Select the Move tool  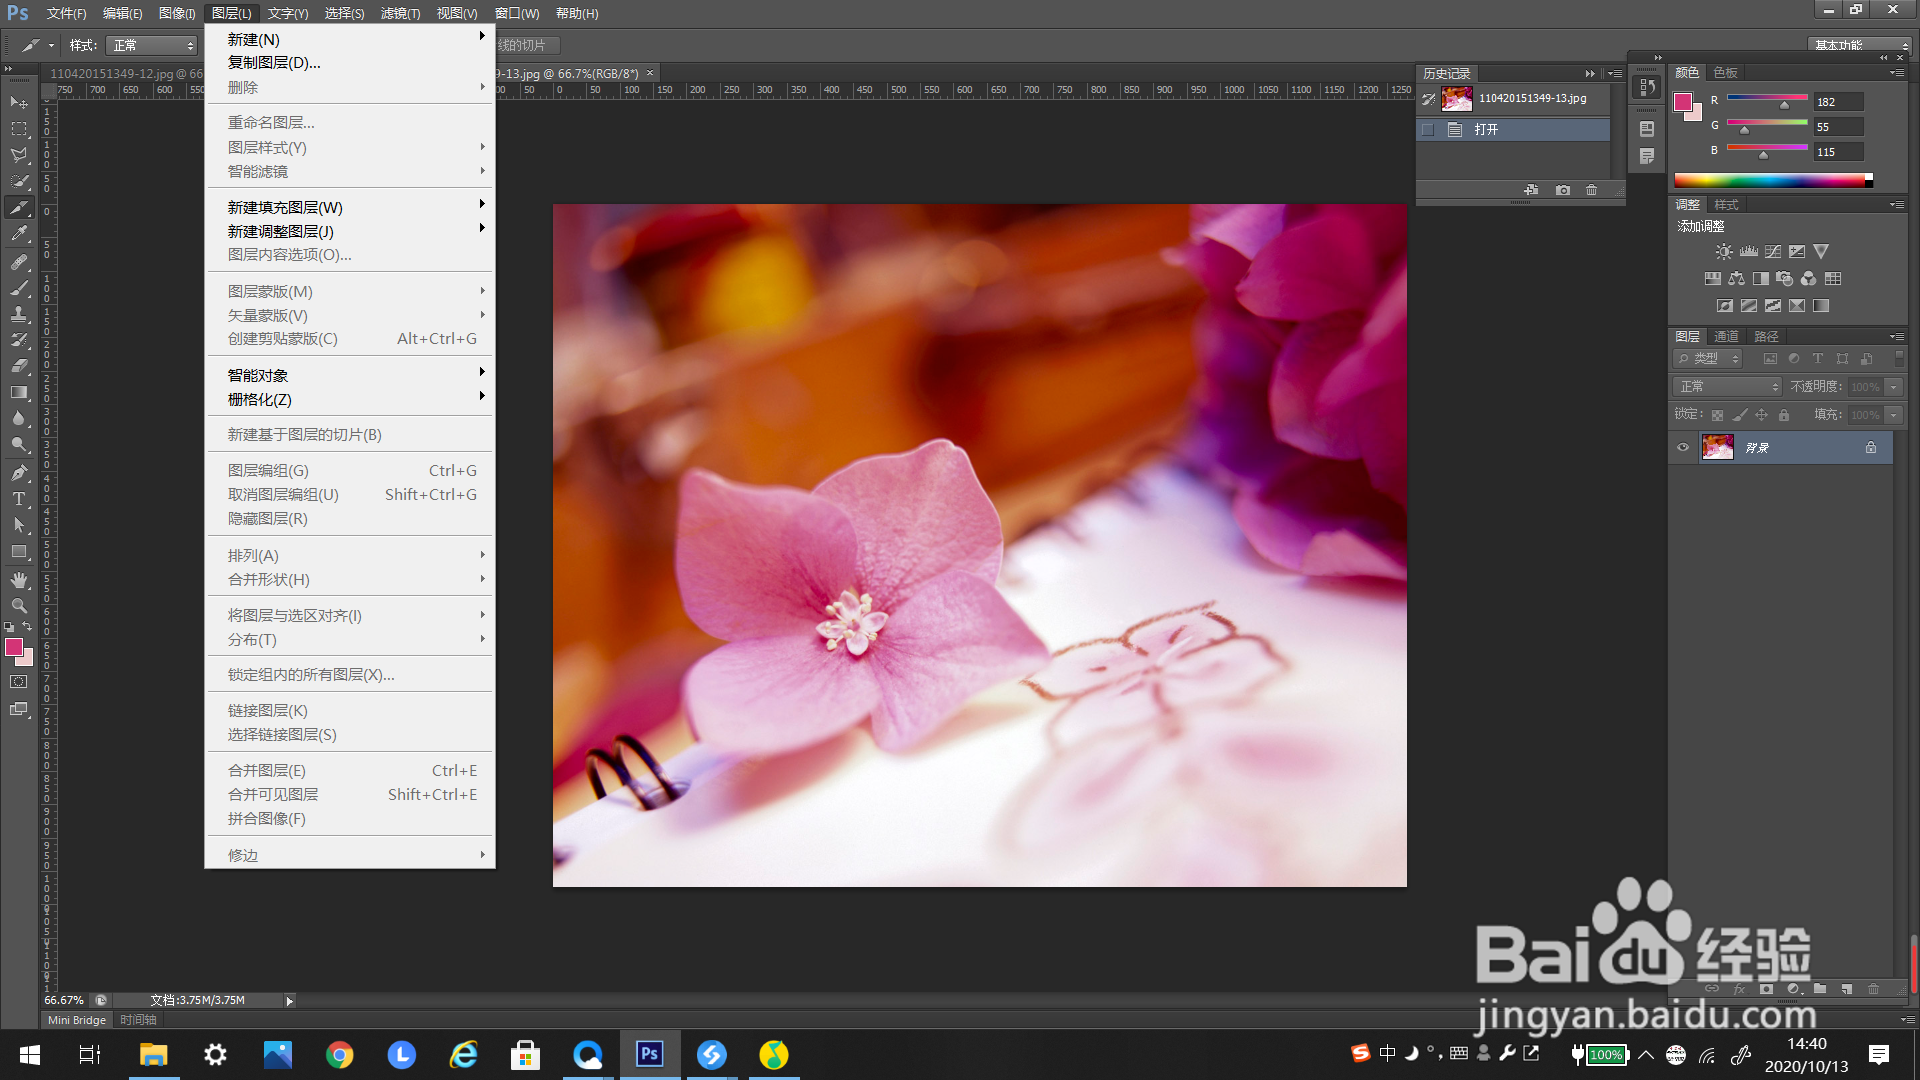(19, 102)
